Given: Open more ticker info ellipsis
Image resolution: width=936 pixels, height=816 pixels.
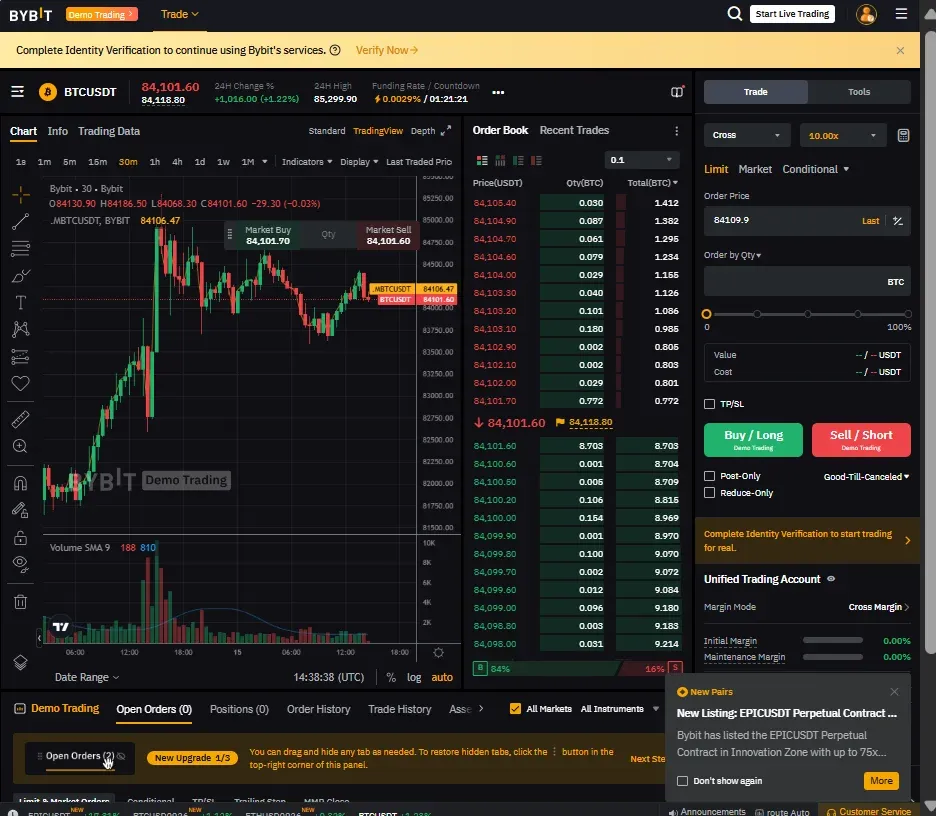Looking at the screenshot, I should pyautogui.click(x=498, y=93).
